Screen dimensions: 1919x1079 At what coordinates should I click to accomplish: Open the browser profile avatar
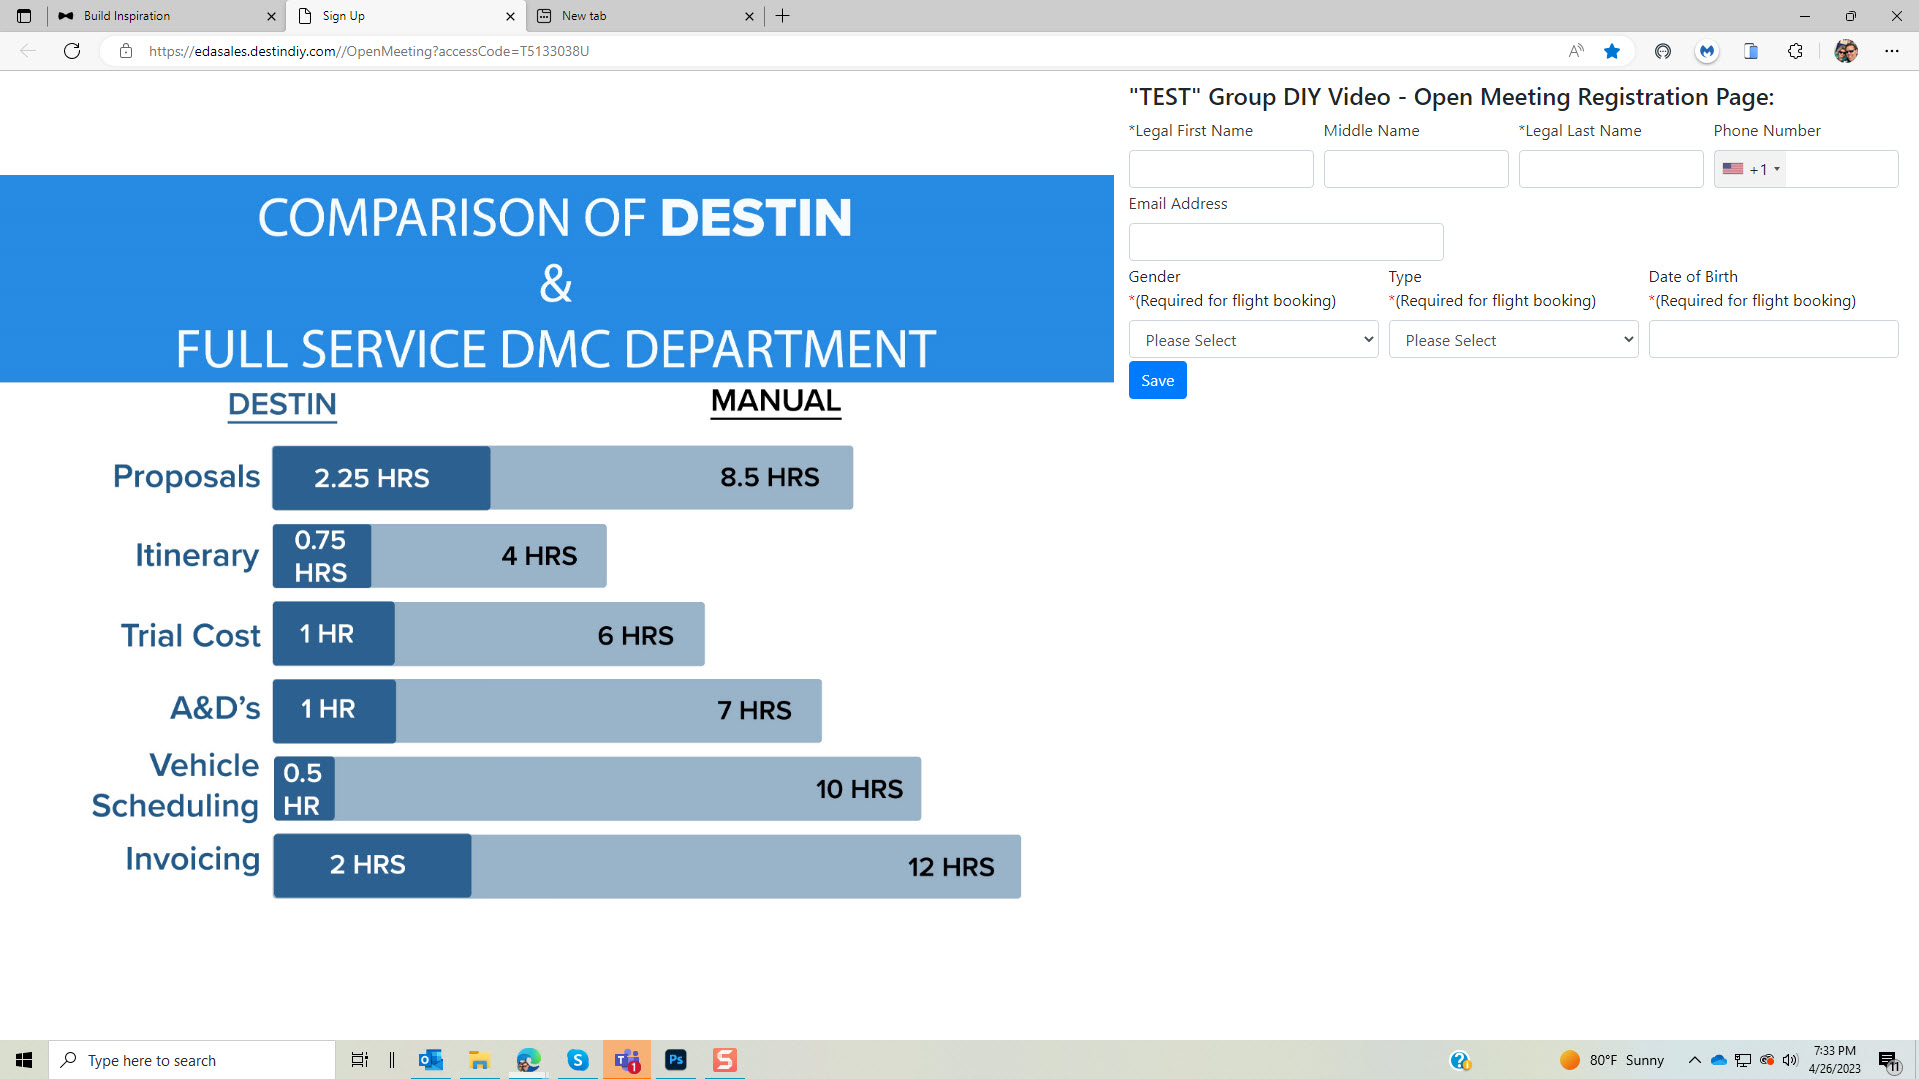1846,51
